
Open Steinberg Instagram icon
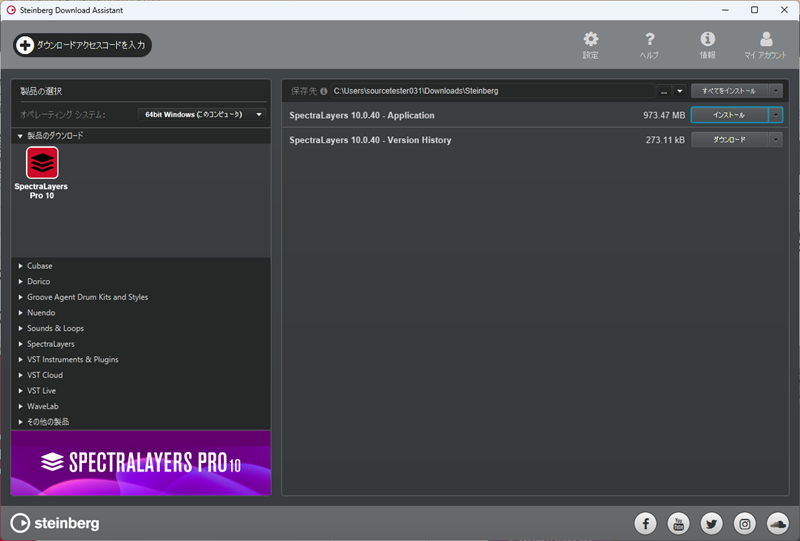click(x=745, y=523)
